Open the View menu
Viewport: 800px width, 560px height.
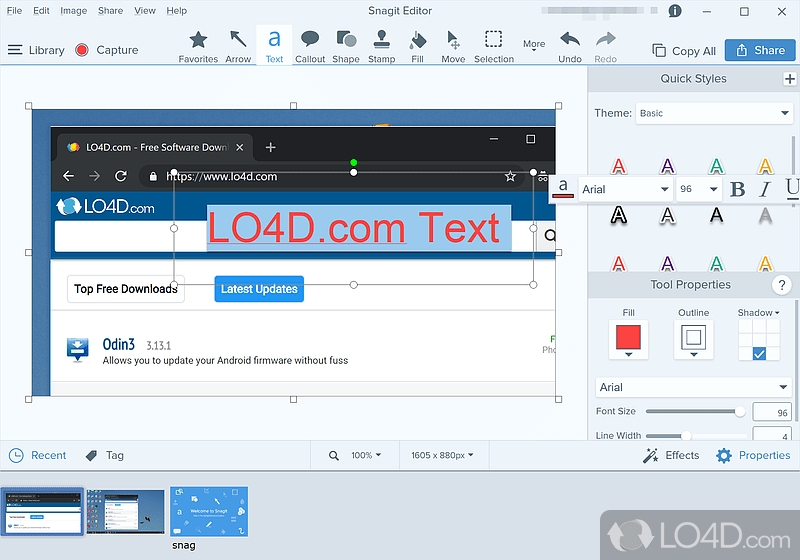(145, 11)
